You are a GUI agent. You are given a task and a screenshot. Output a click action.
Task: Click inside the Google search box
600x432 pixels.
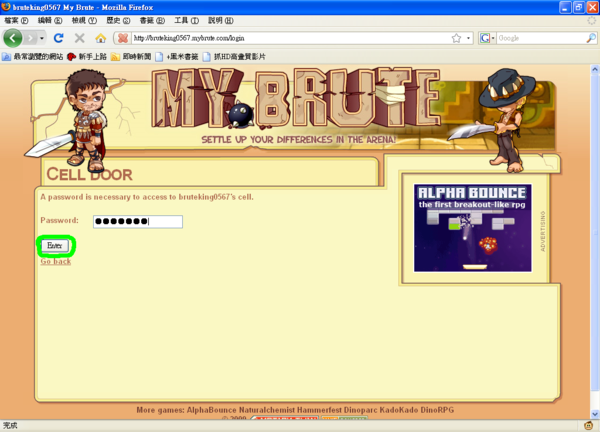(541, 38)
